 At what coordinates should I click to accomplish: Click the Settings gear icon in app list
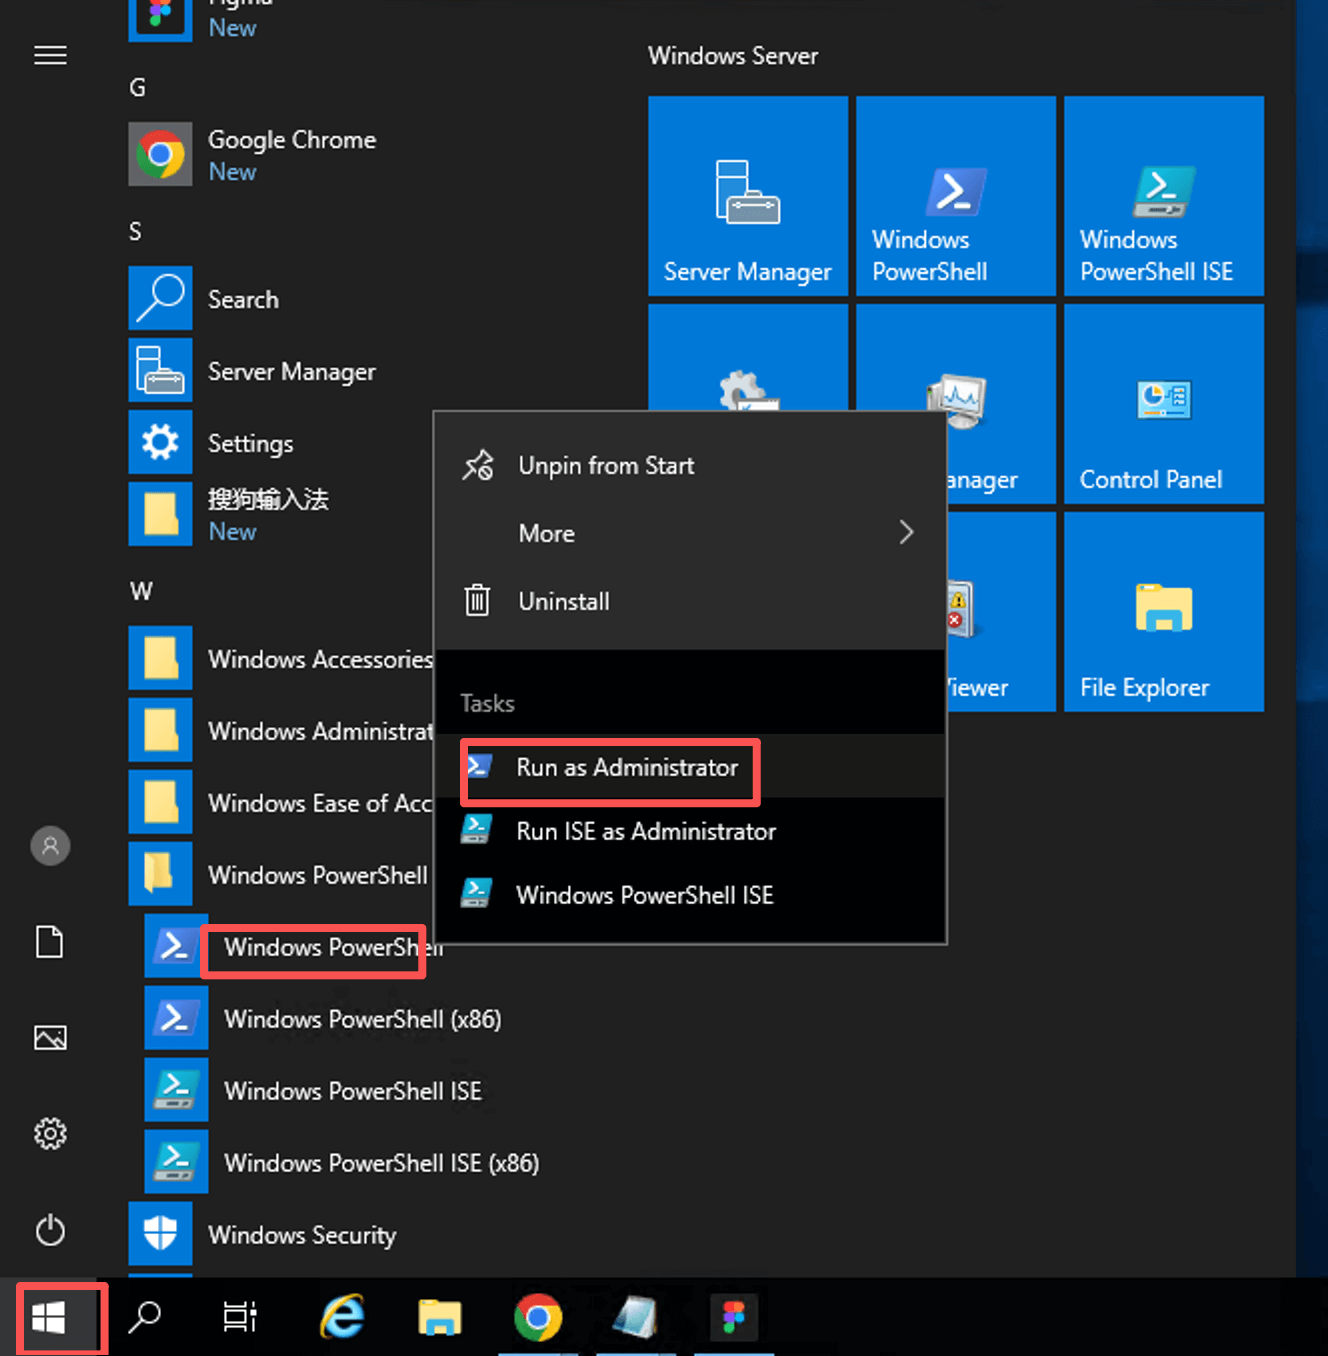pos(160,442)
